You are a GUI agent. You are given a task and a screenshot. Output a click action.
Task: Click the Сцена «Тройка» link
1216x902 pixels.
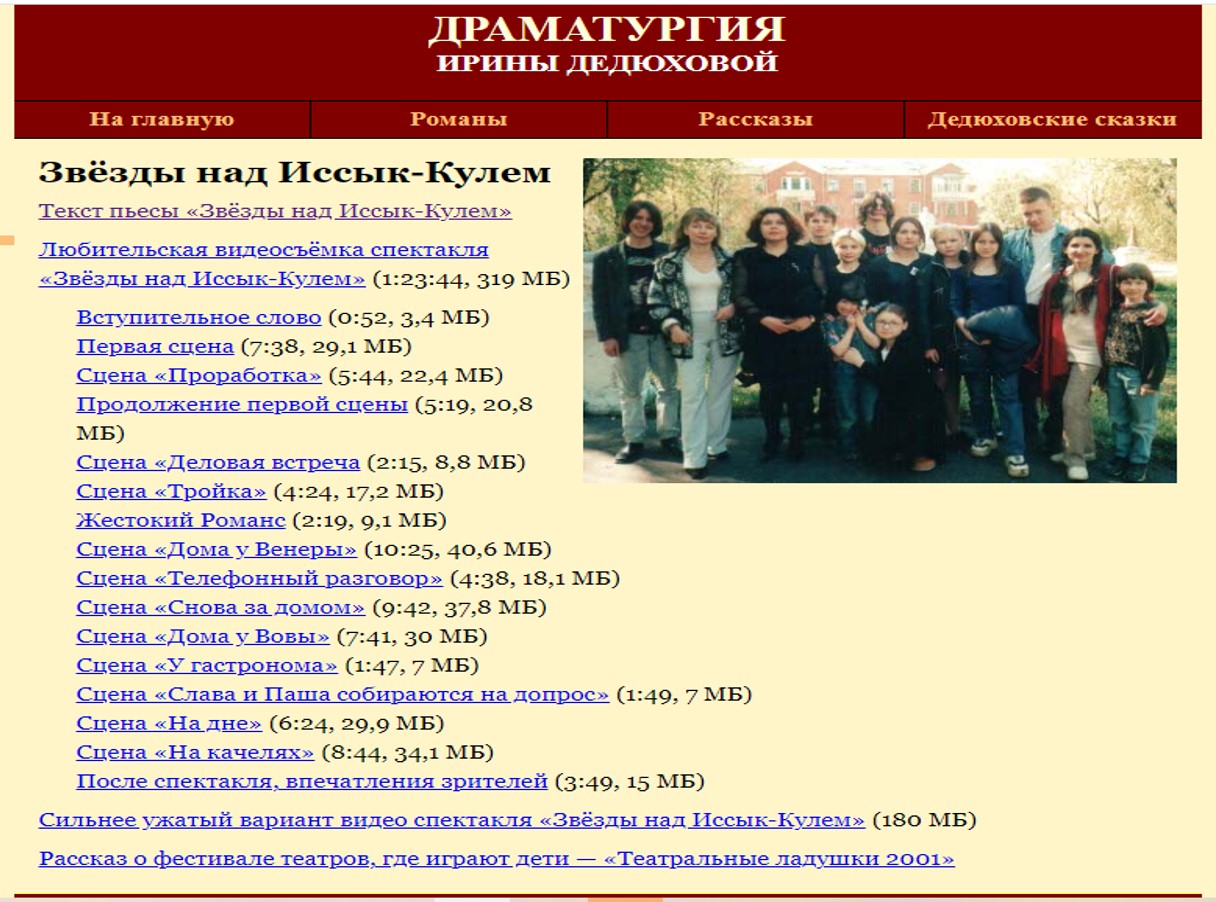tap(171, 492)
